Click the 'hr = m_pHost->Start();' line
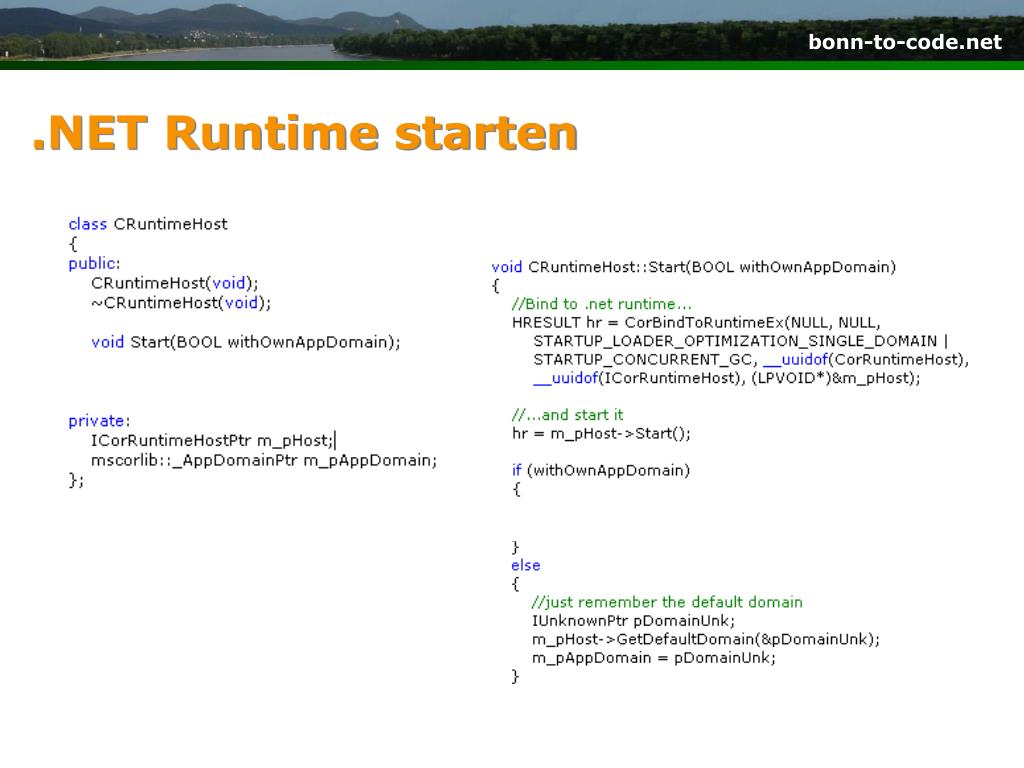The image size is (1024, 768). (x=601, y=434)
